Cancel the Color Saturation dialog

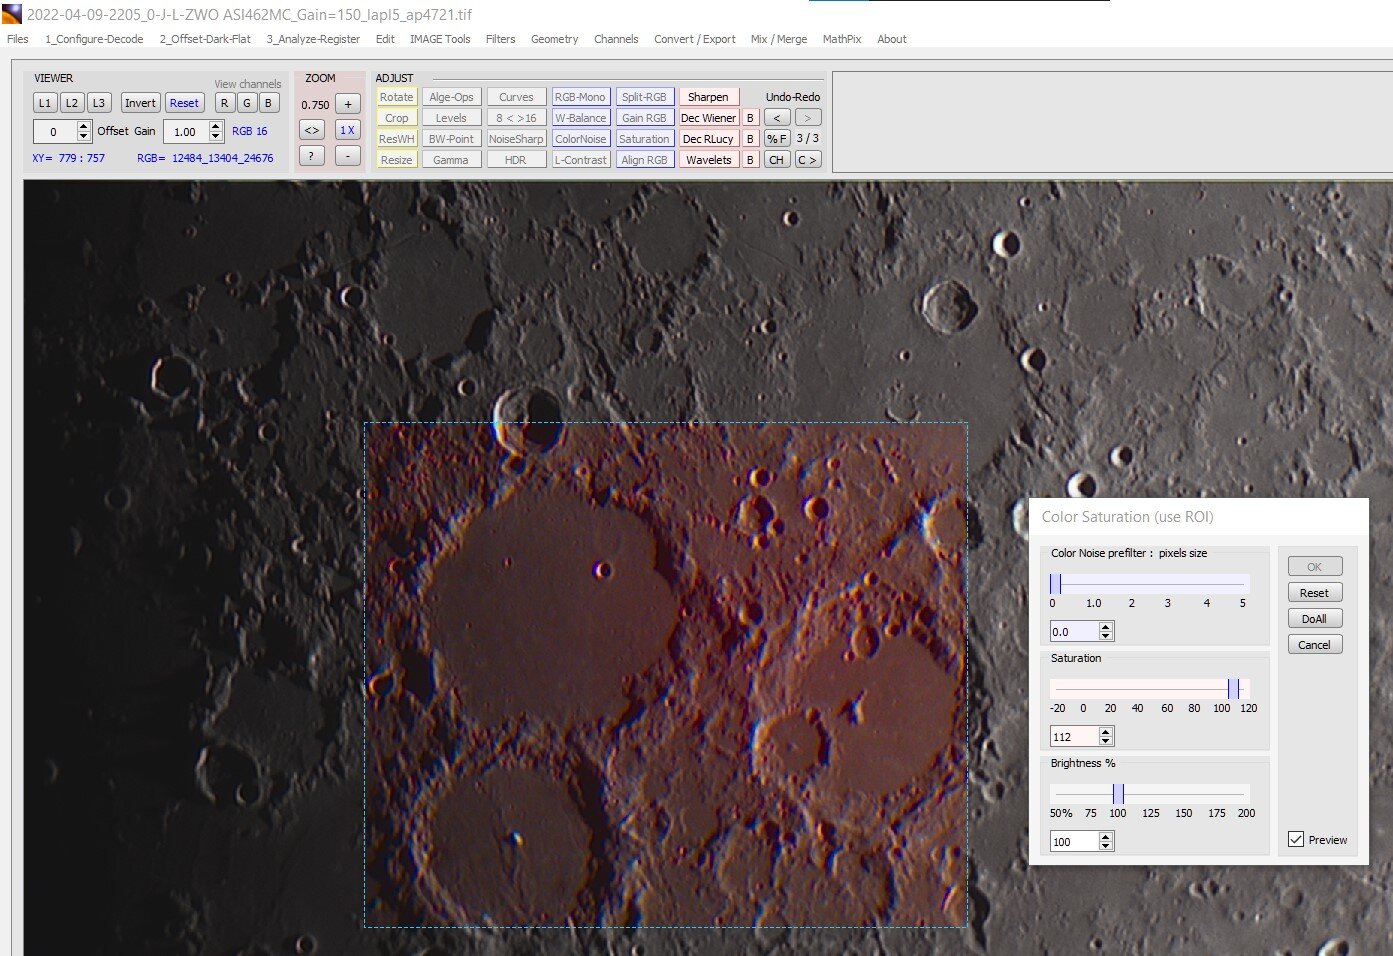pyautogui.click(x=1314, y=645)
